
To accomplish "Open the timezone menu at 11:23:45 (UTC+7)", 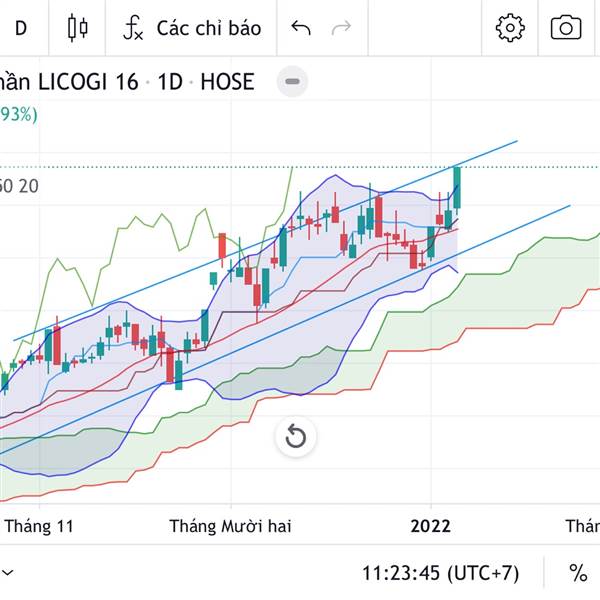I will (x=441, y=573).
